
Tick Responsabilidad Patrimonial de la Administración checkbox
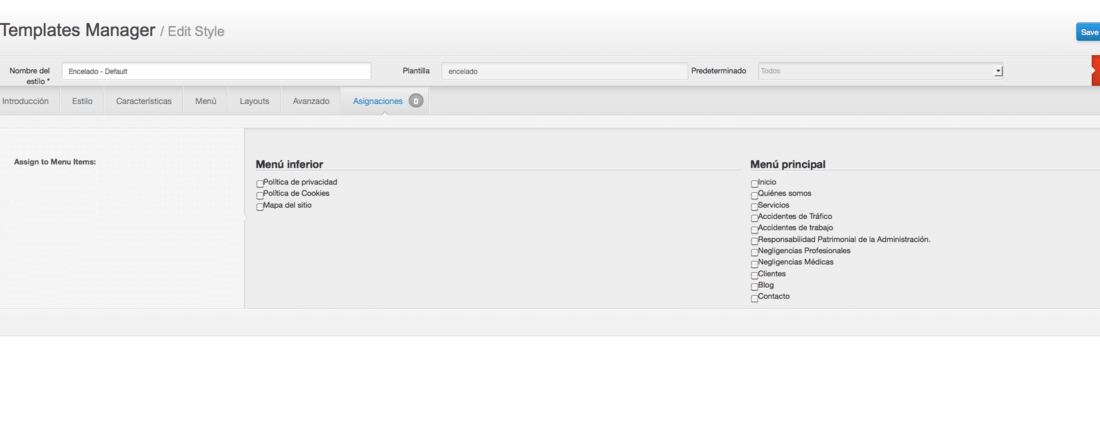coord(755,241)
